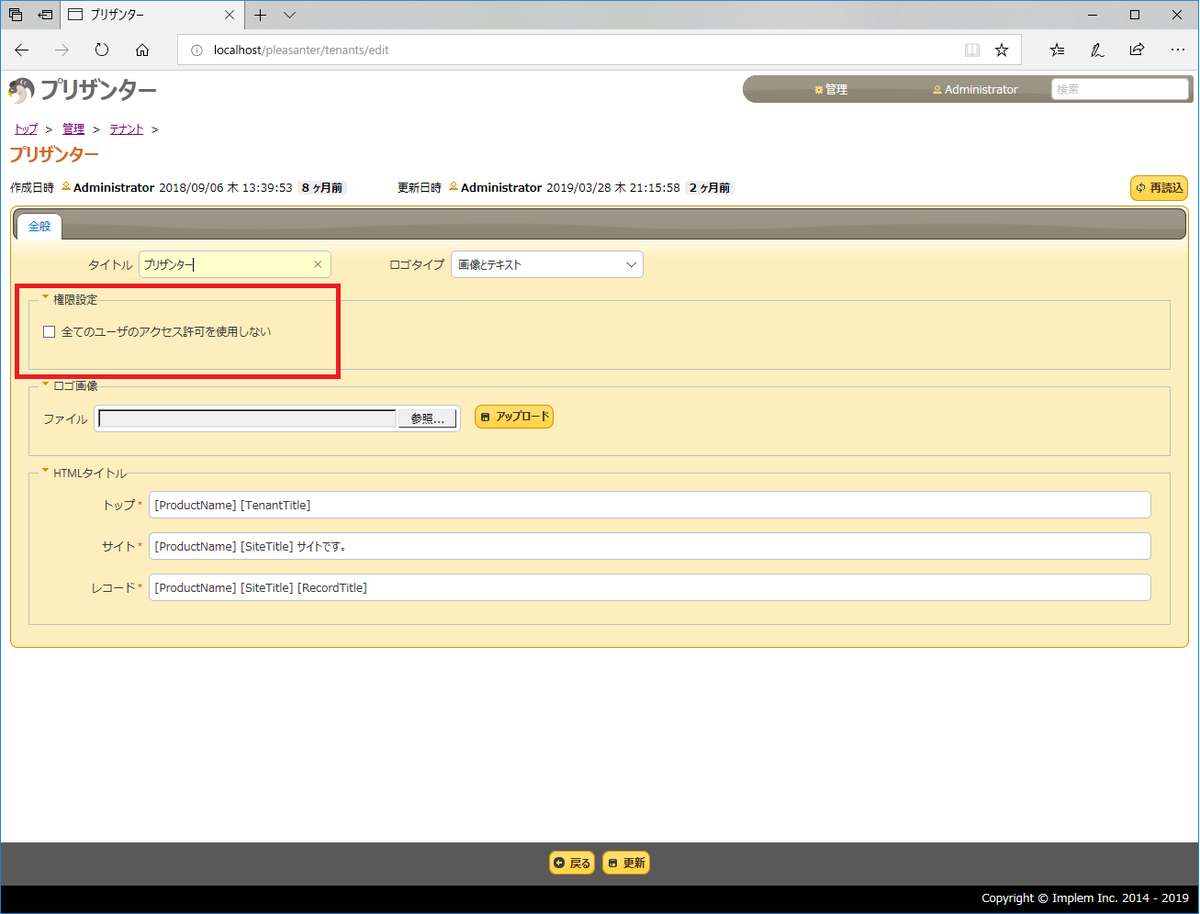Click the site information icon in address bar
The width and height of the screenshot is (1200, 914).
pyautogui.click(x=196, y=49)
